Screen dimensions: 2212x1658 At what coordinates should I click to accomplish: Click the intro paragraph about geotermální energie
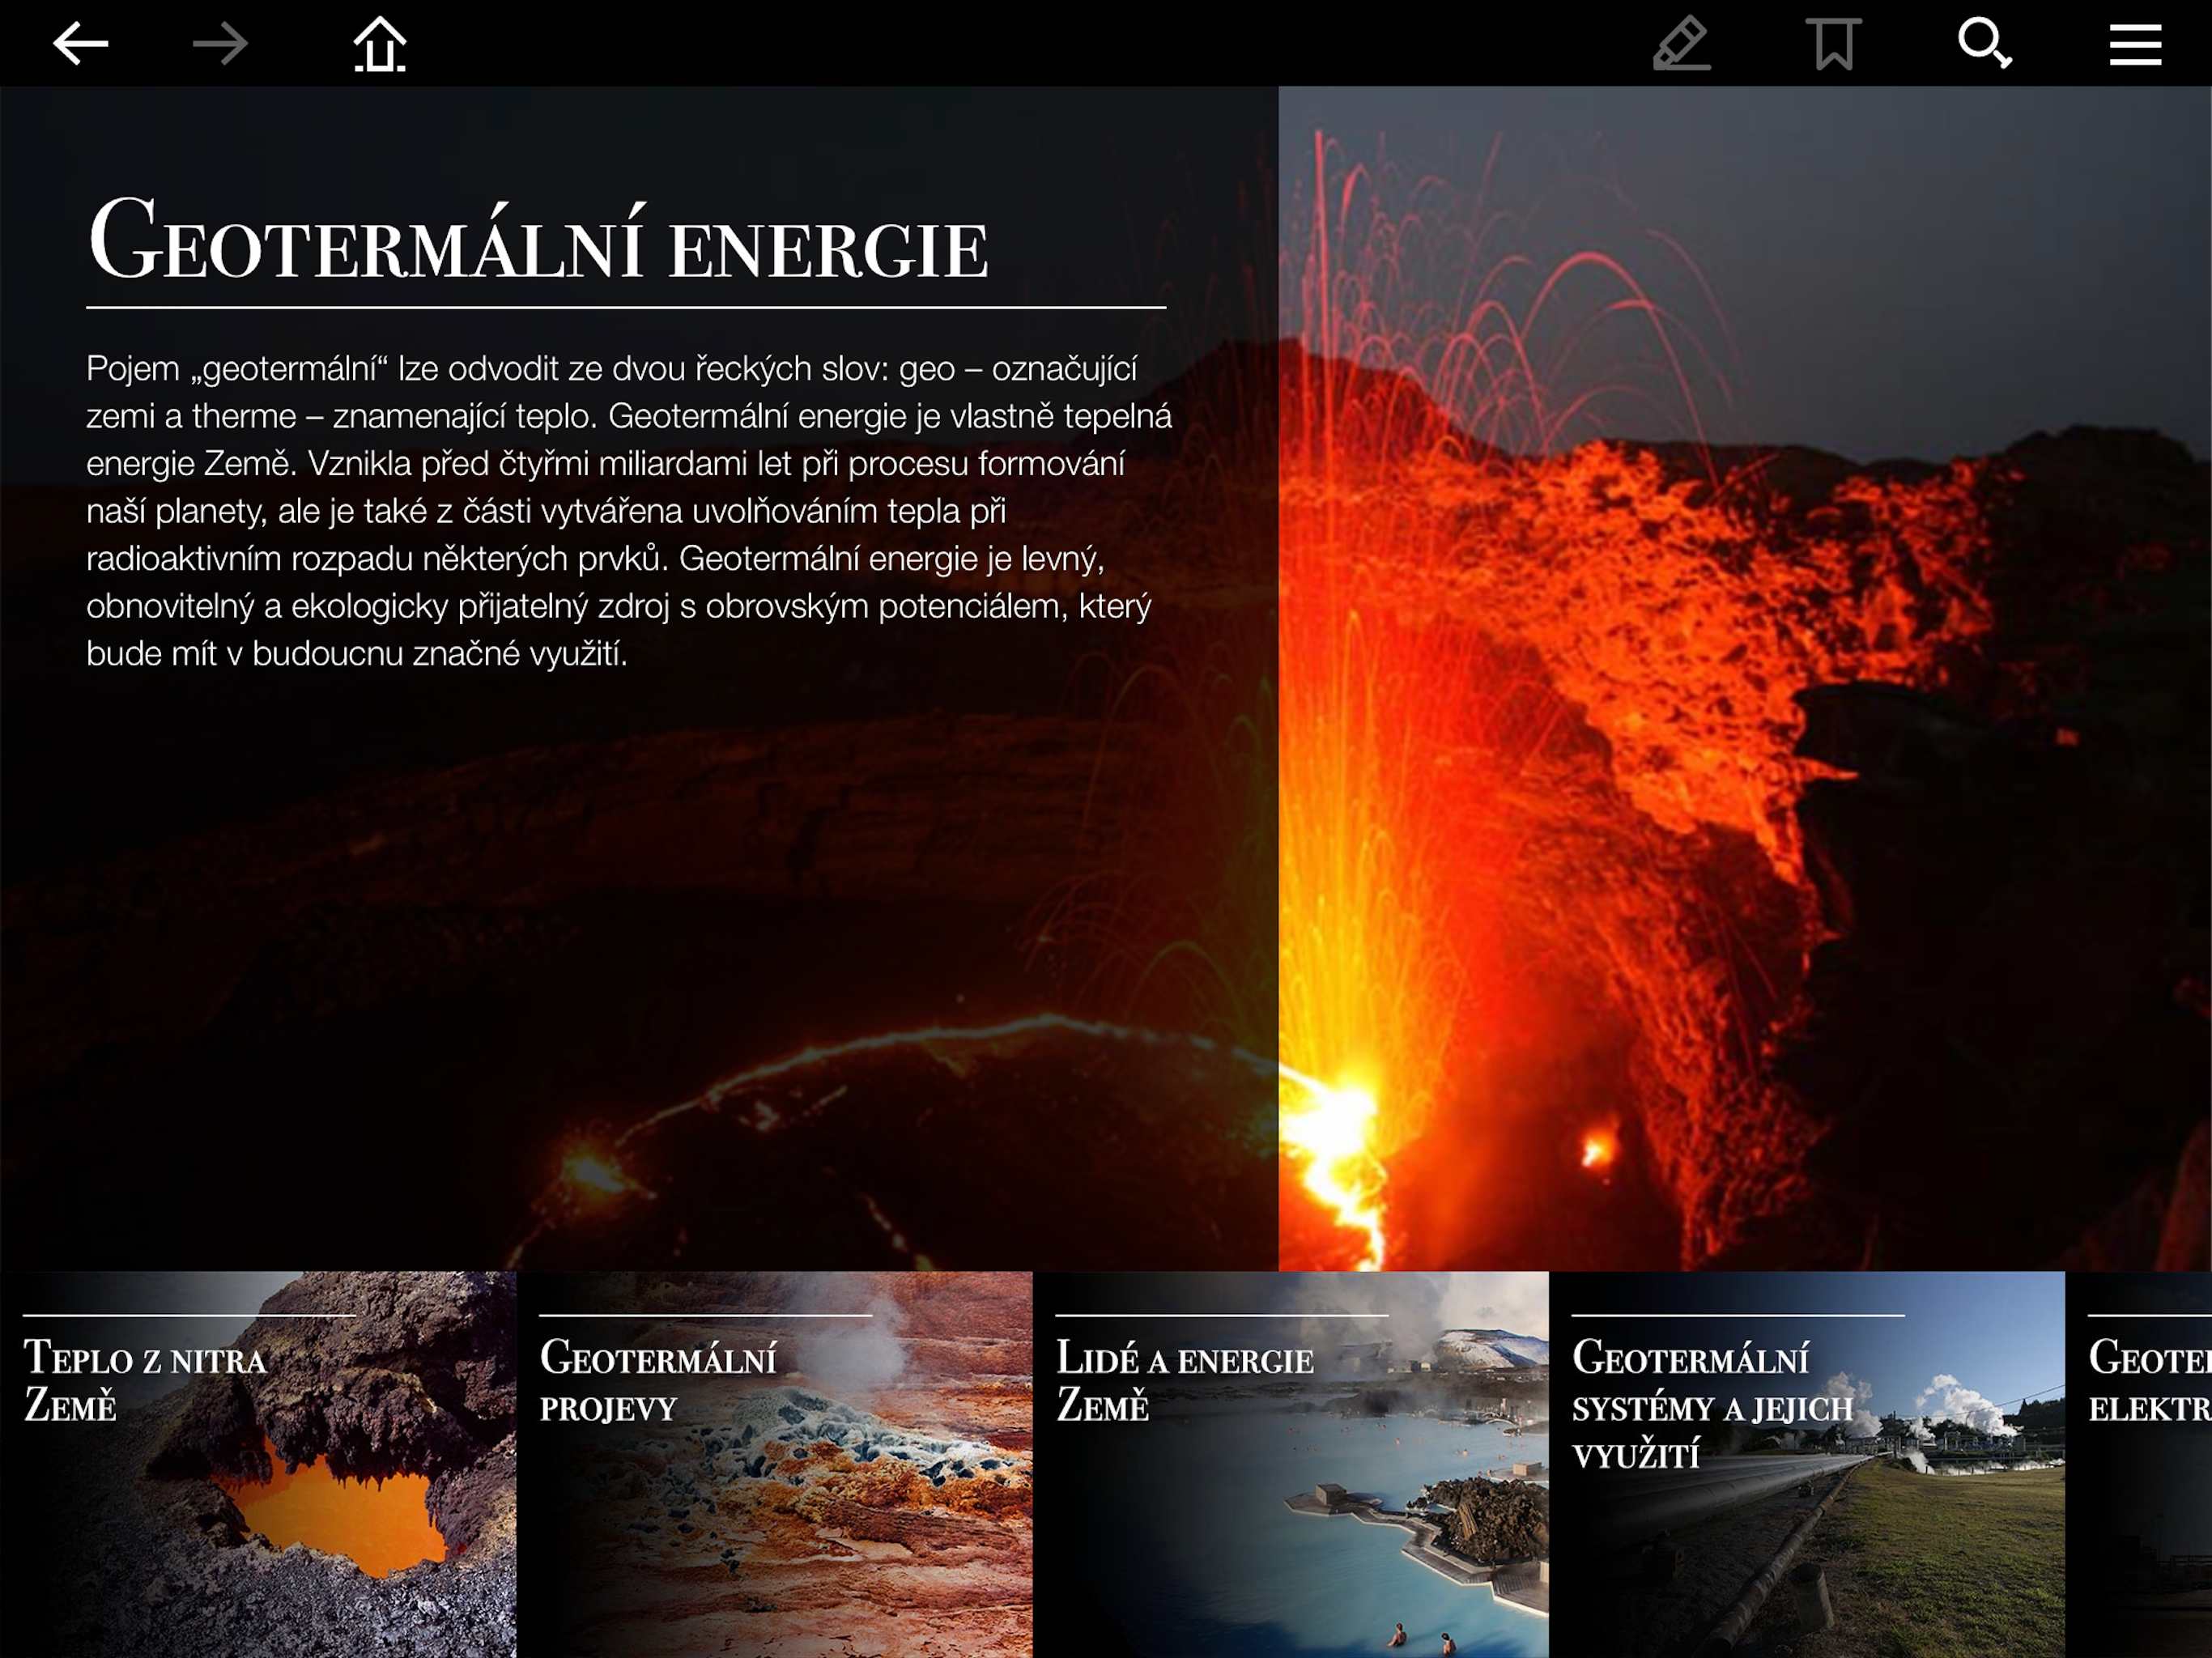(x=627, y=510)
